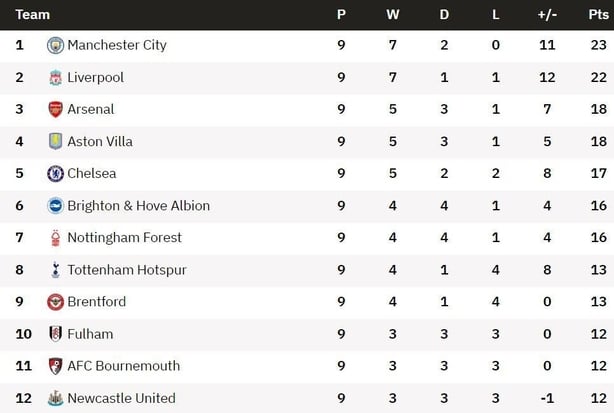Click the AFC Bournemouth crest
Image resolution: width=614 pixels, height=413 pixels.
tap(55, 366)
